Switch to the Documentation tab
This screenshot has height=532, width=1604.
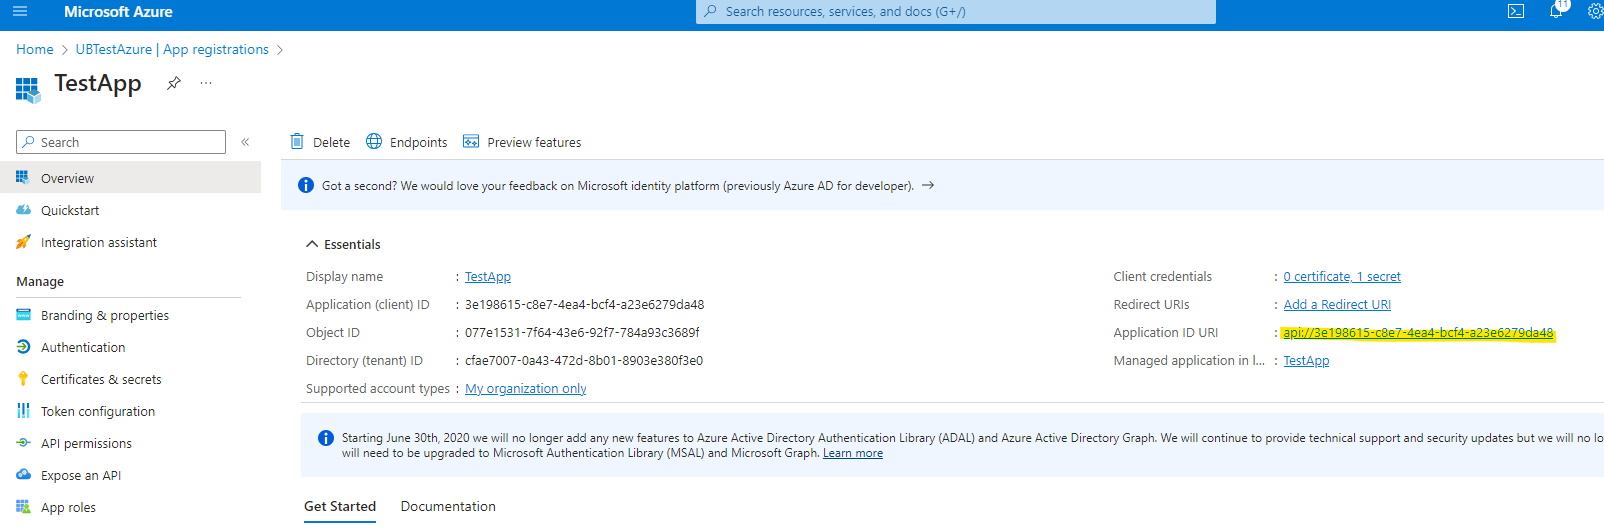[448, 506]
